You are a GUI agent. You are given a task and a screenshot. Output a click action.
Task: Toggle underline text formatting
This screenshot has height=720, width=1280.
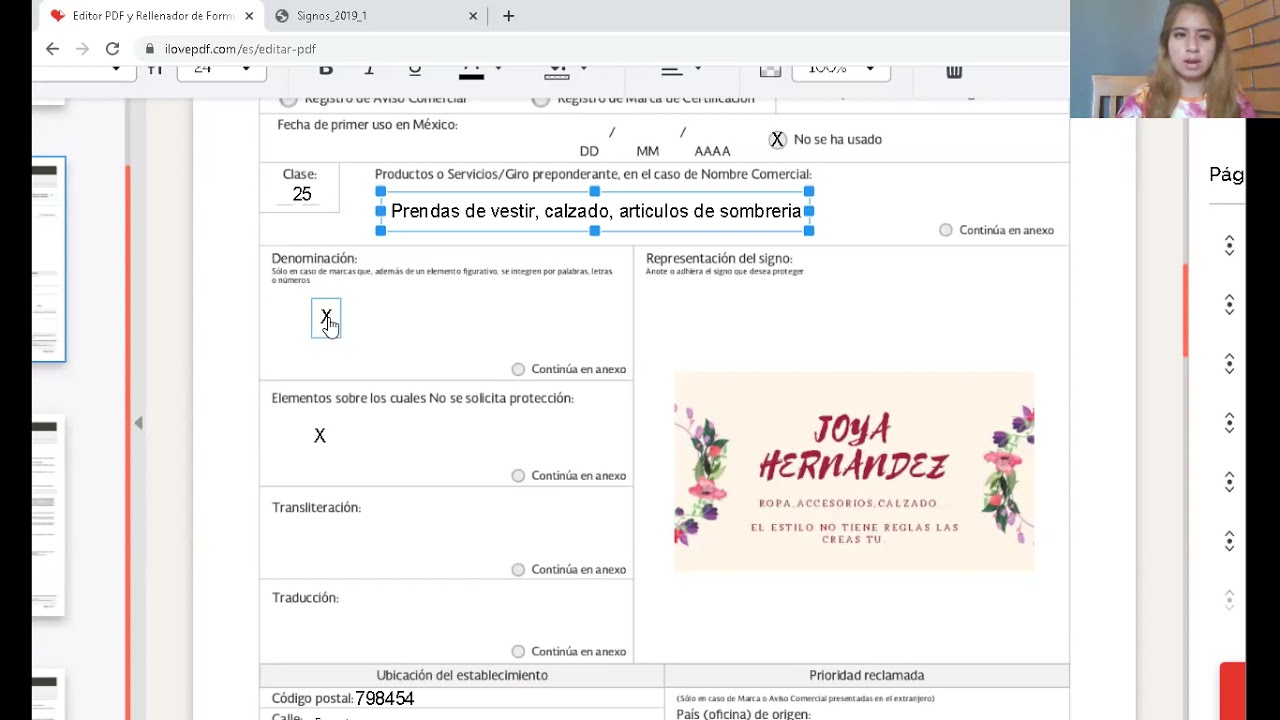tap(414, 69)
